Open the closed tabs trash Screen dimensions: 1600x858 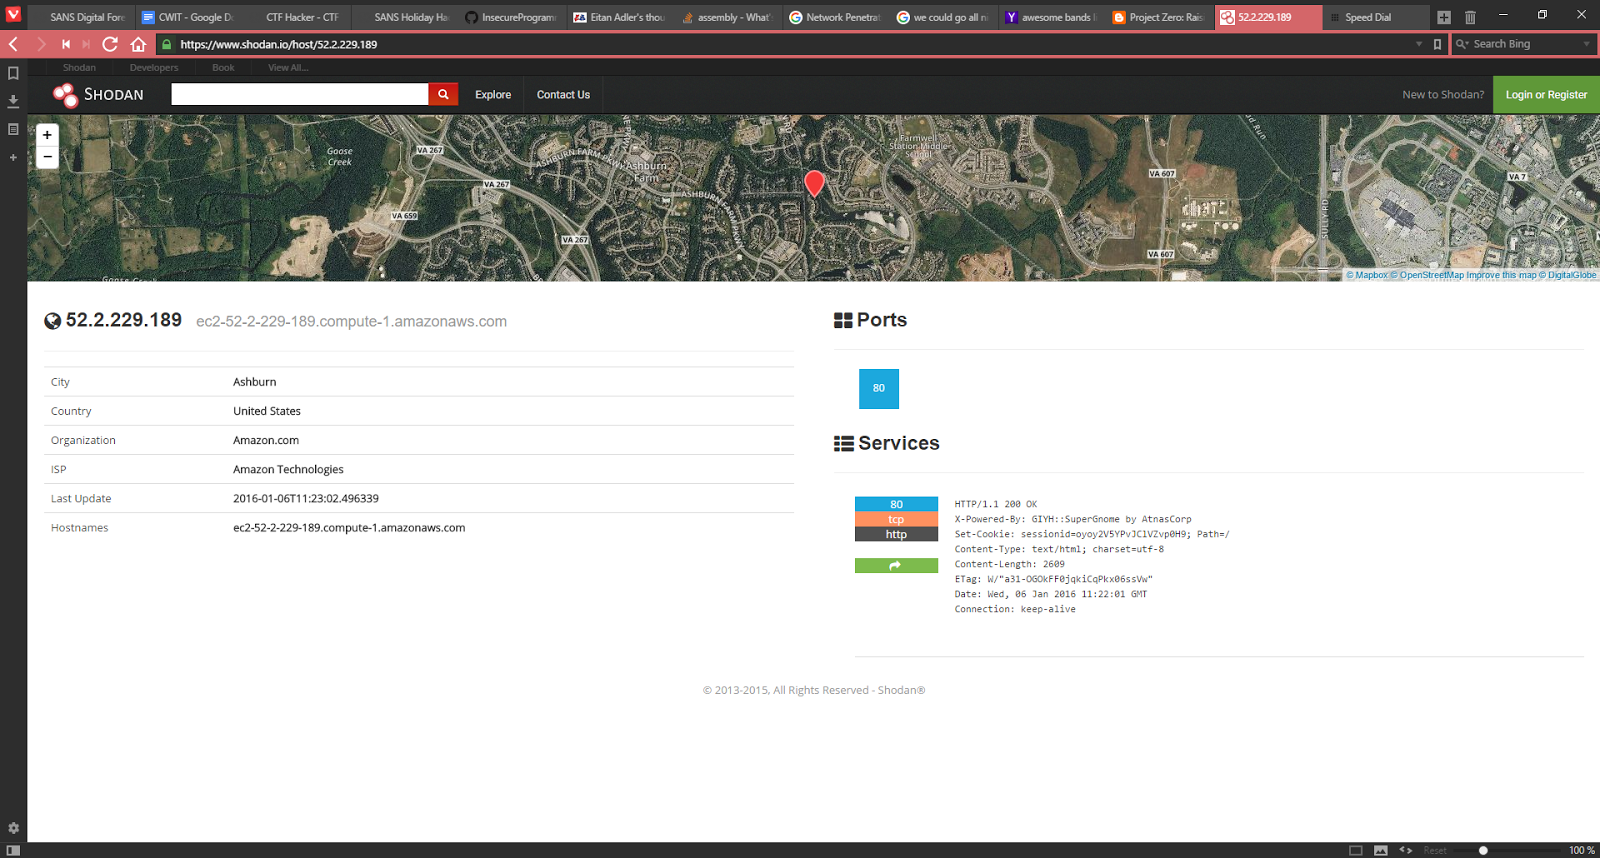1470,17
